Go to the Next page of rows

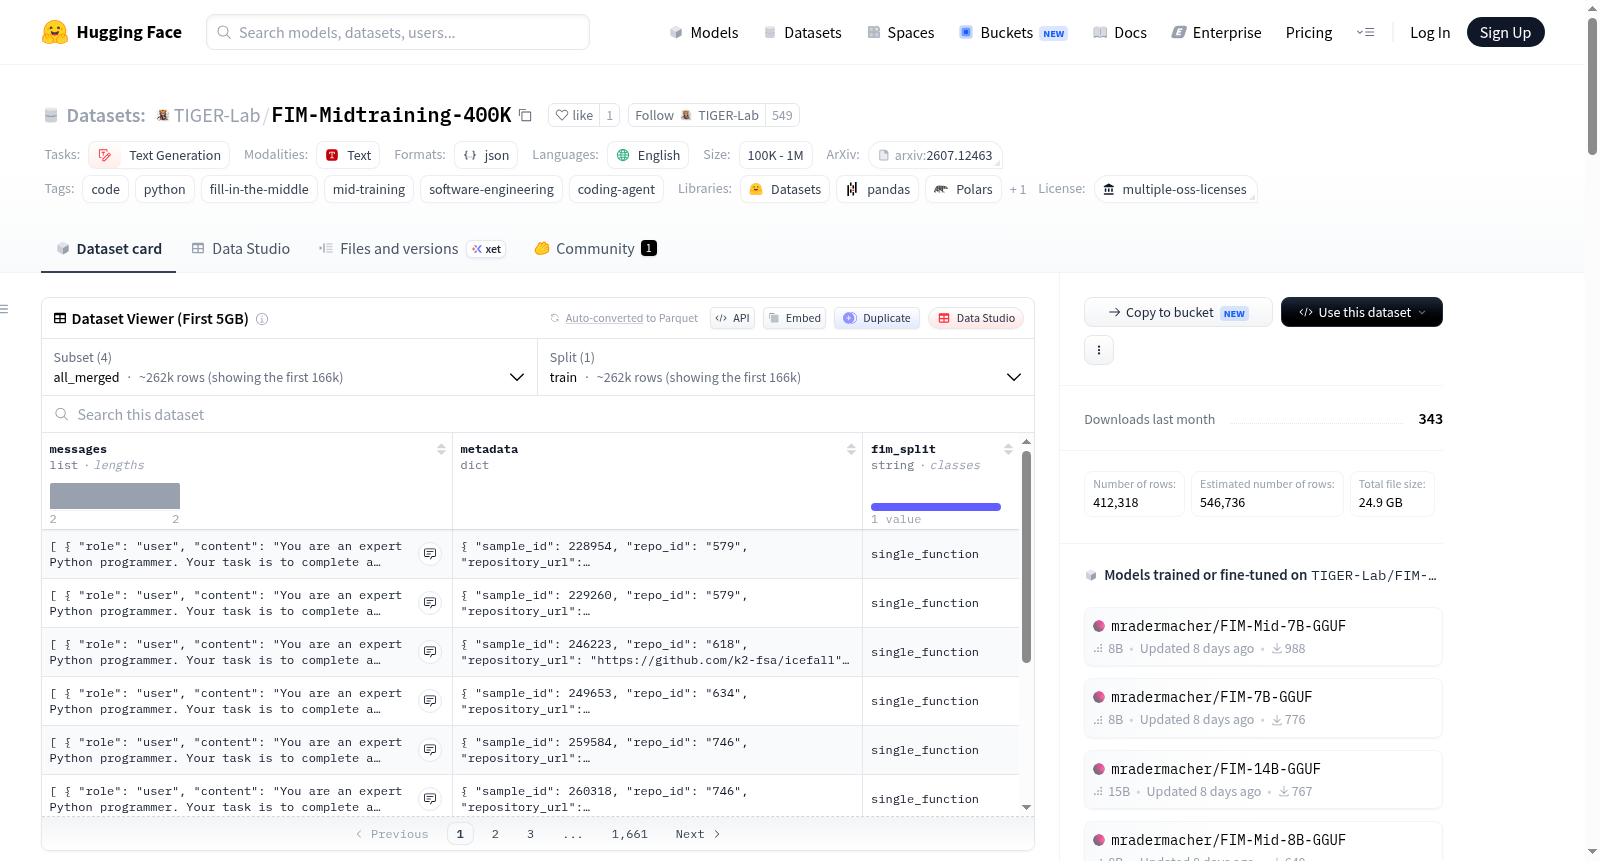point(697,834)
